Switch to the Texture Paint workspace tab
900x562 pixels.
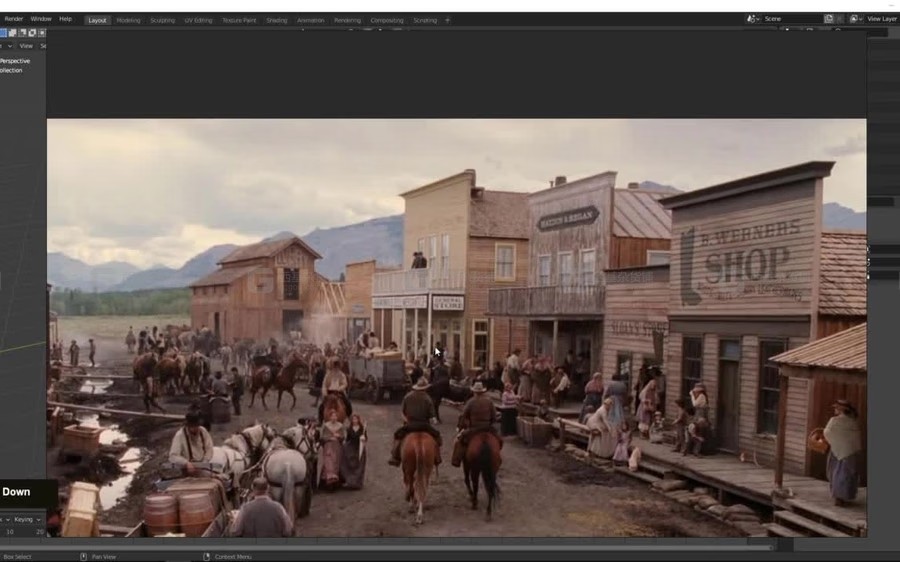click(x=239, y=20)
